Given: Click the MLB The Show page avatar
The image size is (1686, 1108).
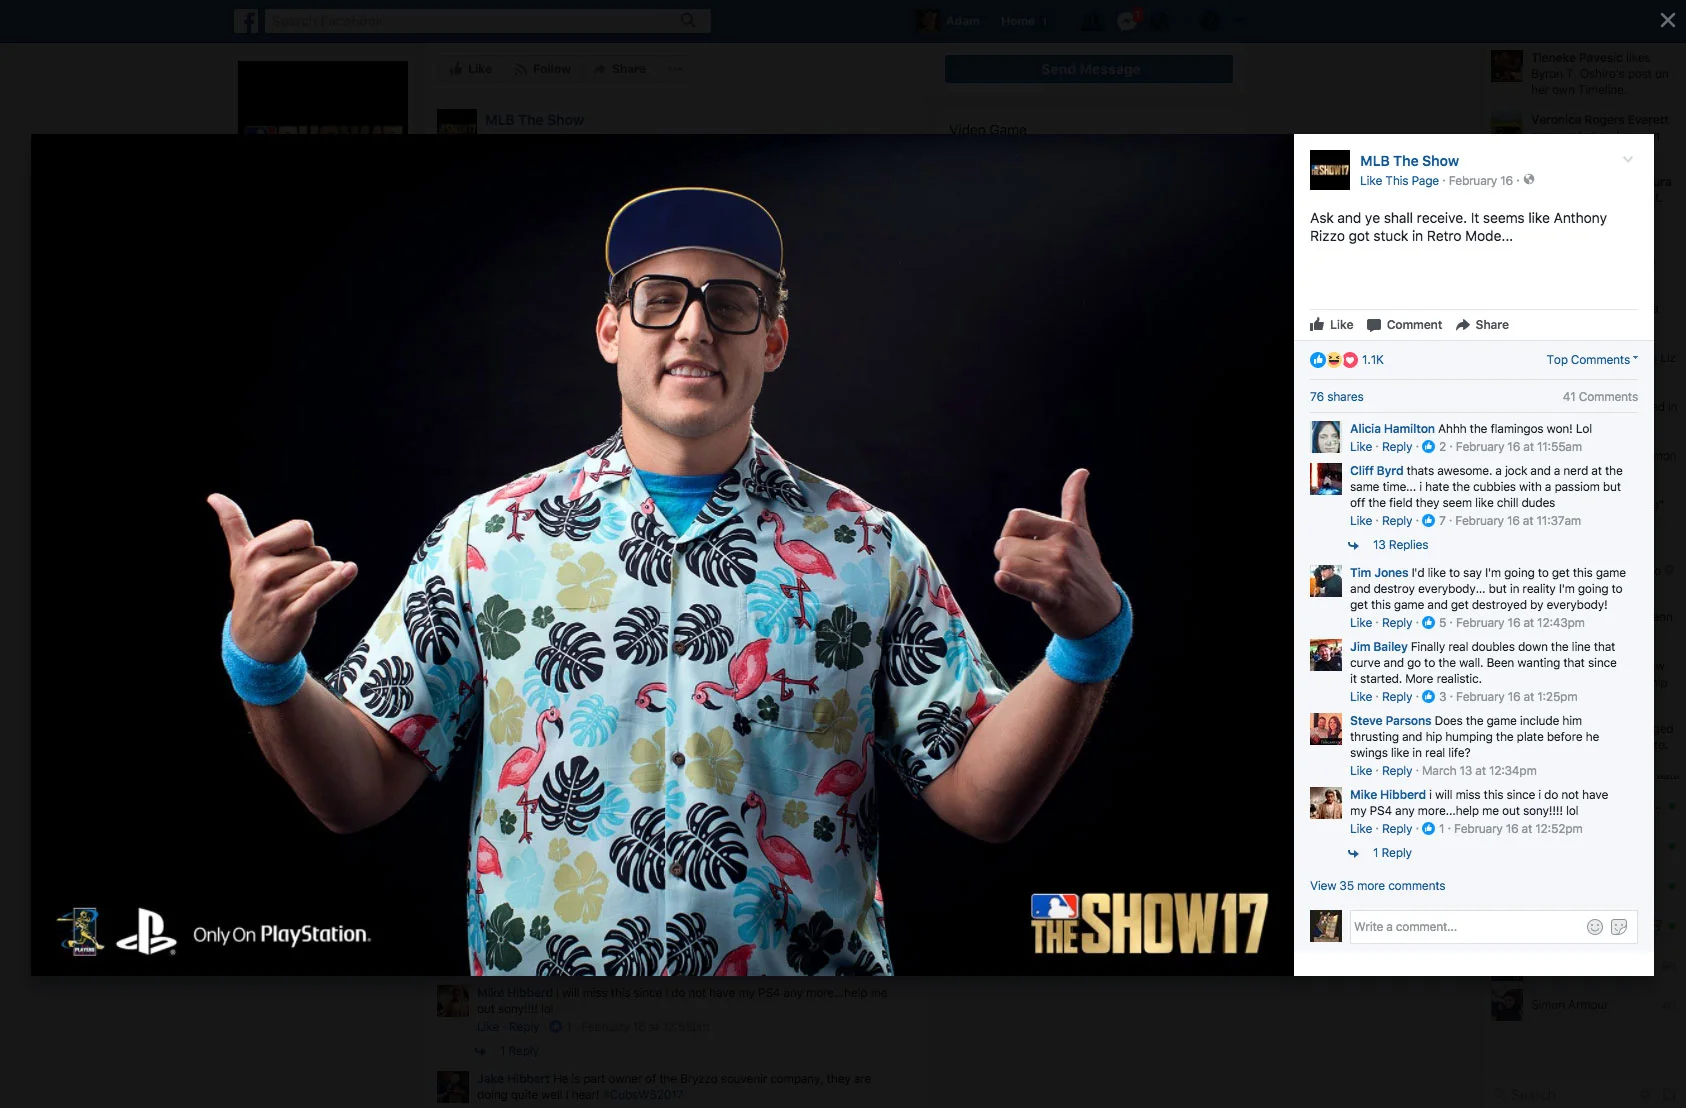Looking at the screenshot, I should [x=1330, y=170].
